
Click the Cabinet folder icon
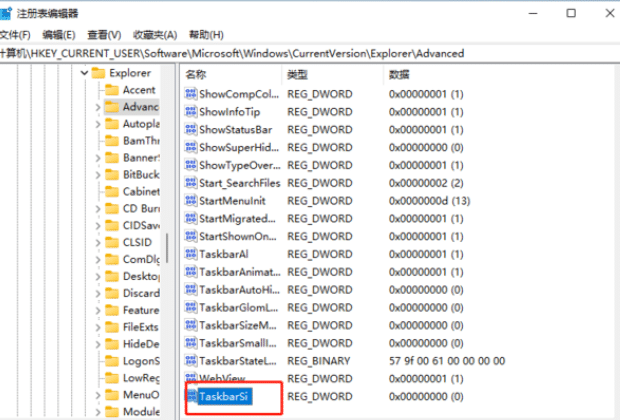coord(112,192)
